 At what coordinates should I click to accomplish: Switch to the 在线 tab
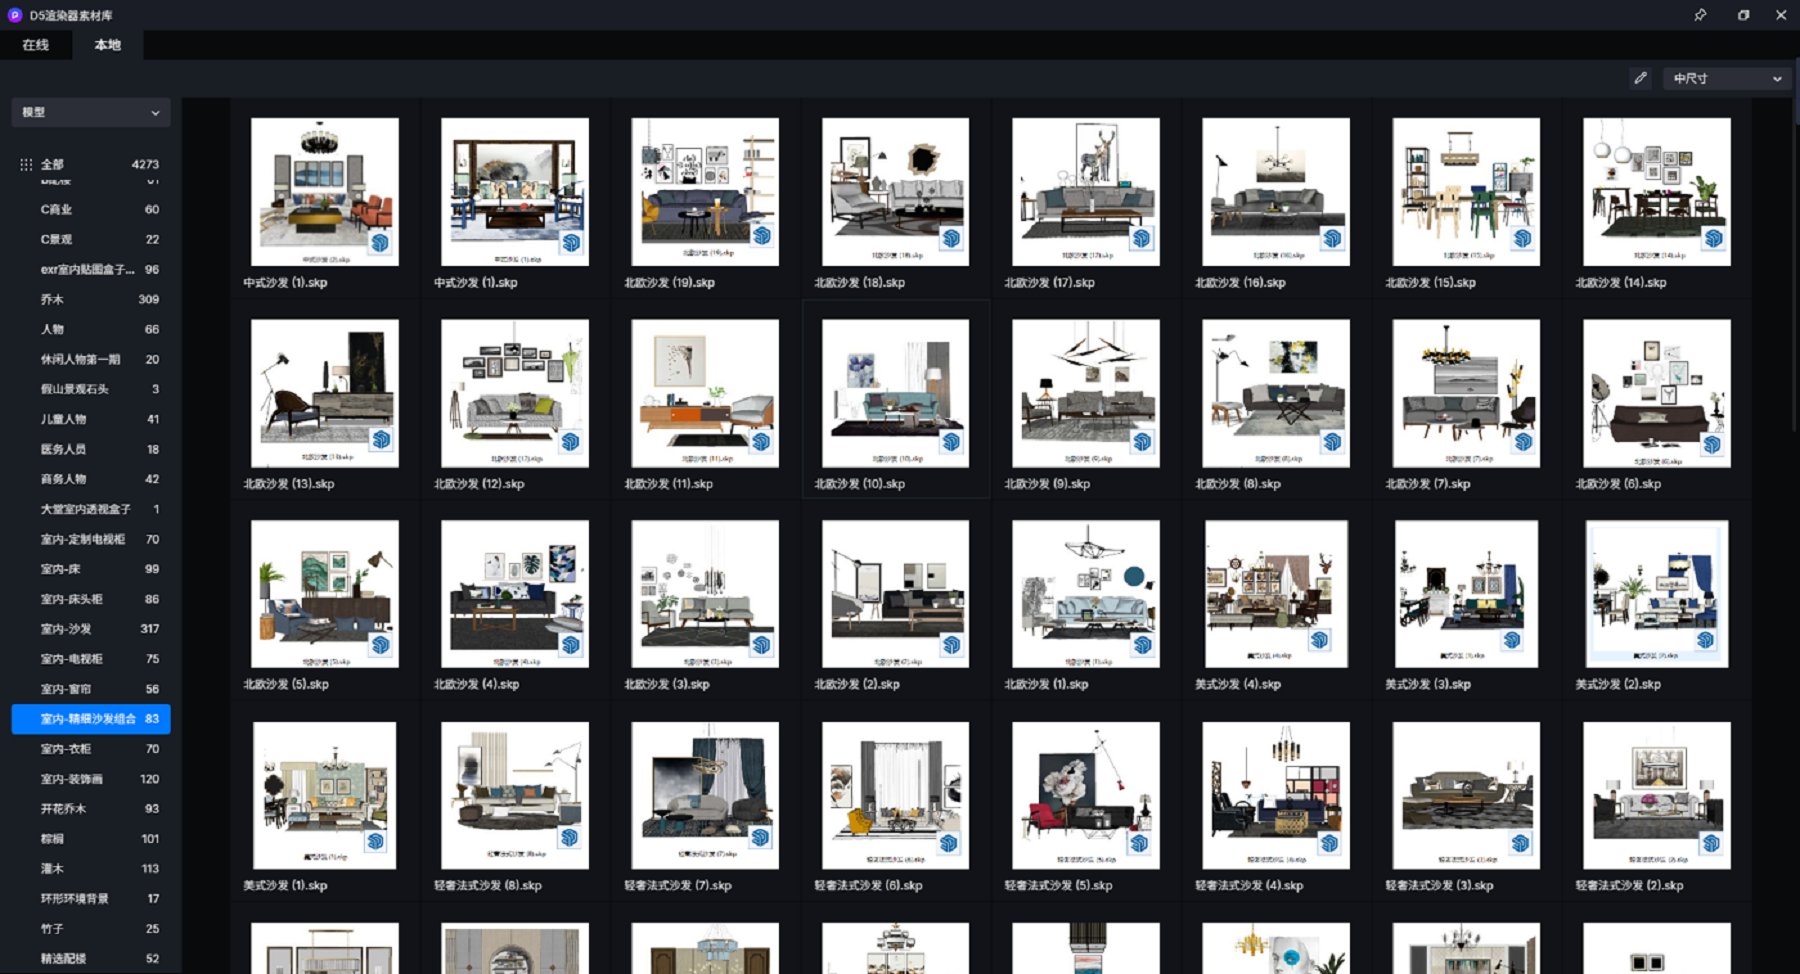point(36,45)
